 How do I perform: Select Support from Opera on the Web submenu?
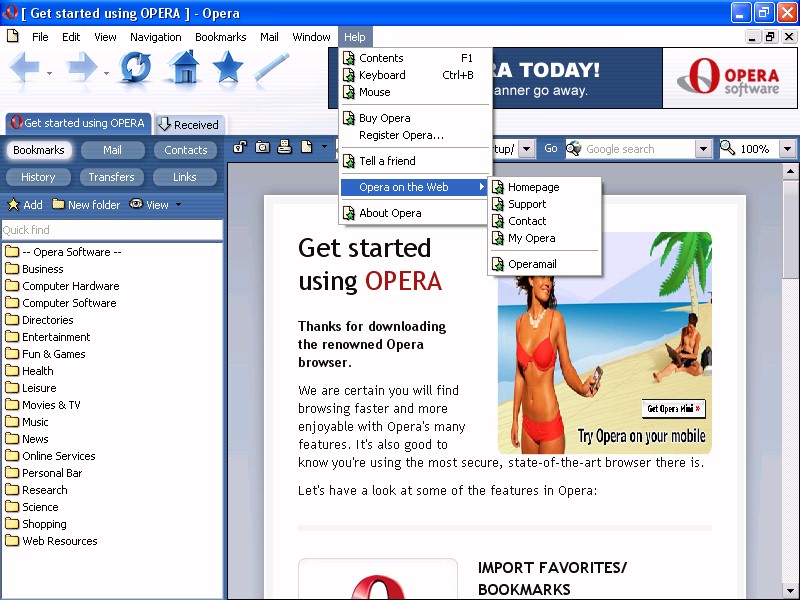[526, 204]
